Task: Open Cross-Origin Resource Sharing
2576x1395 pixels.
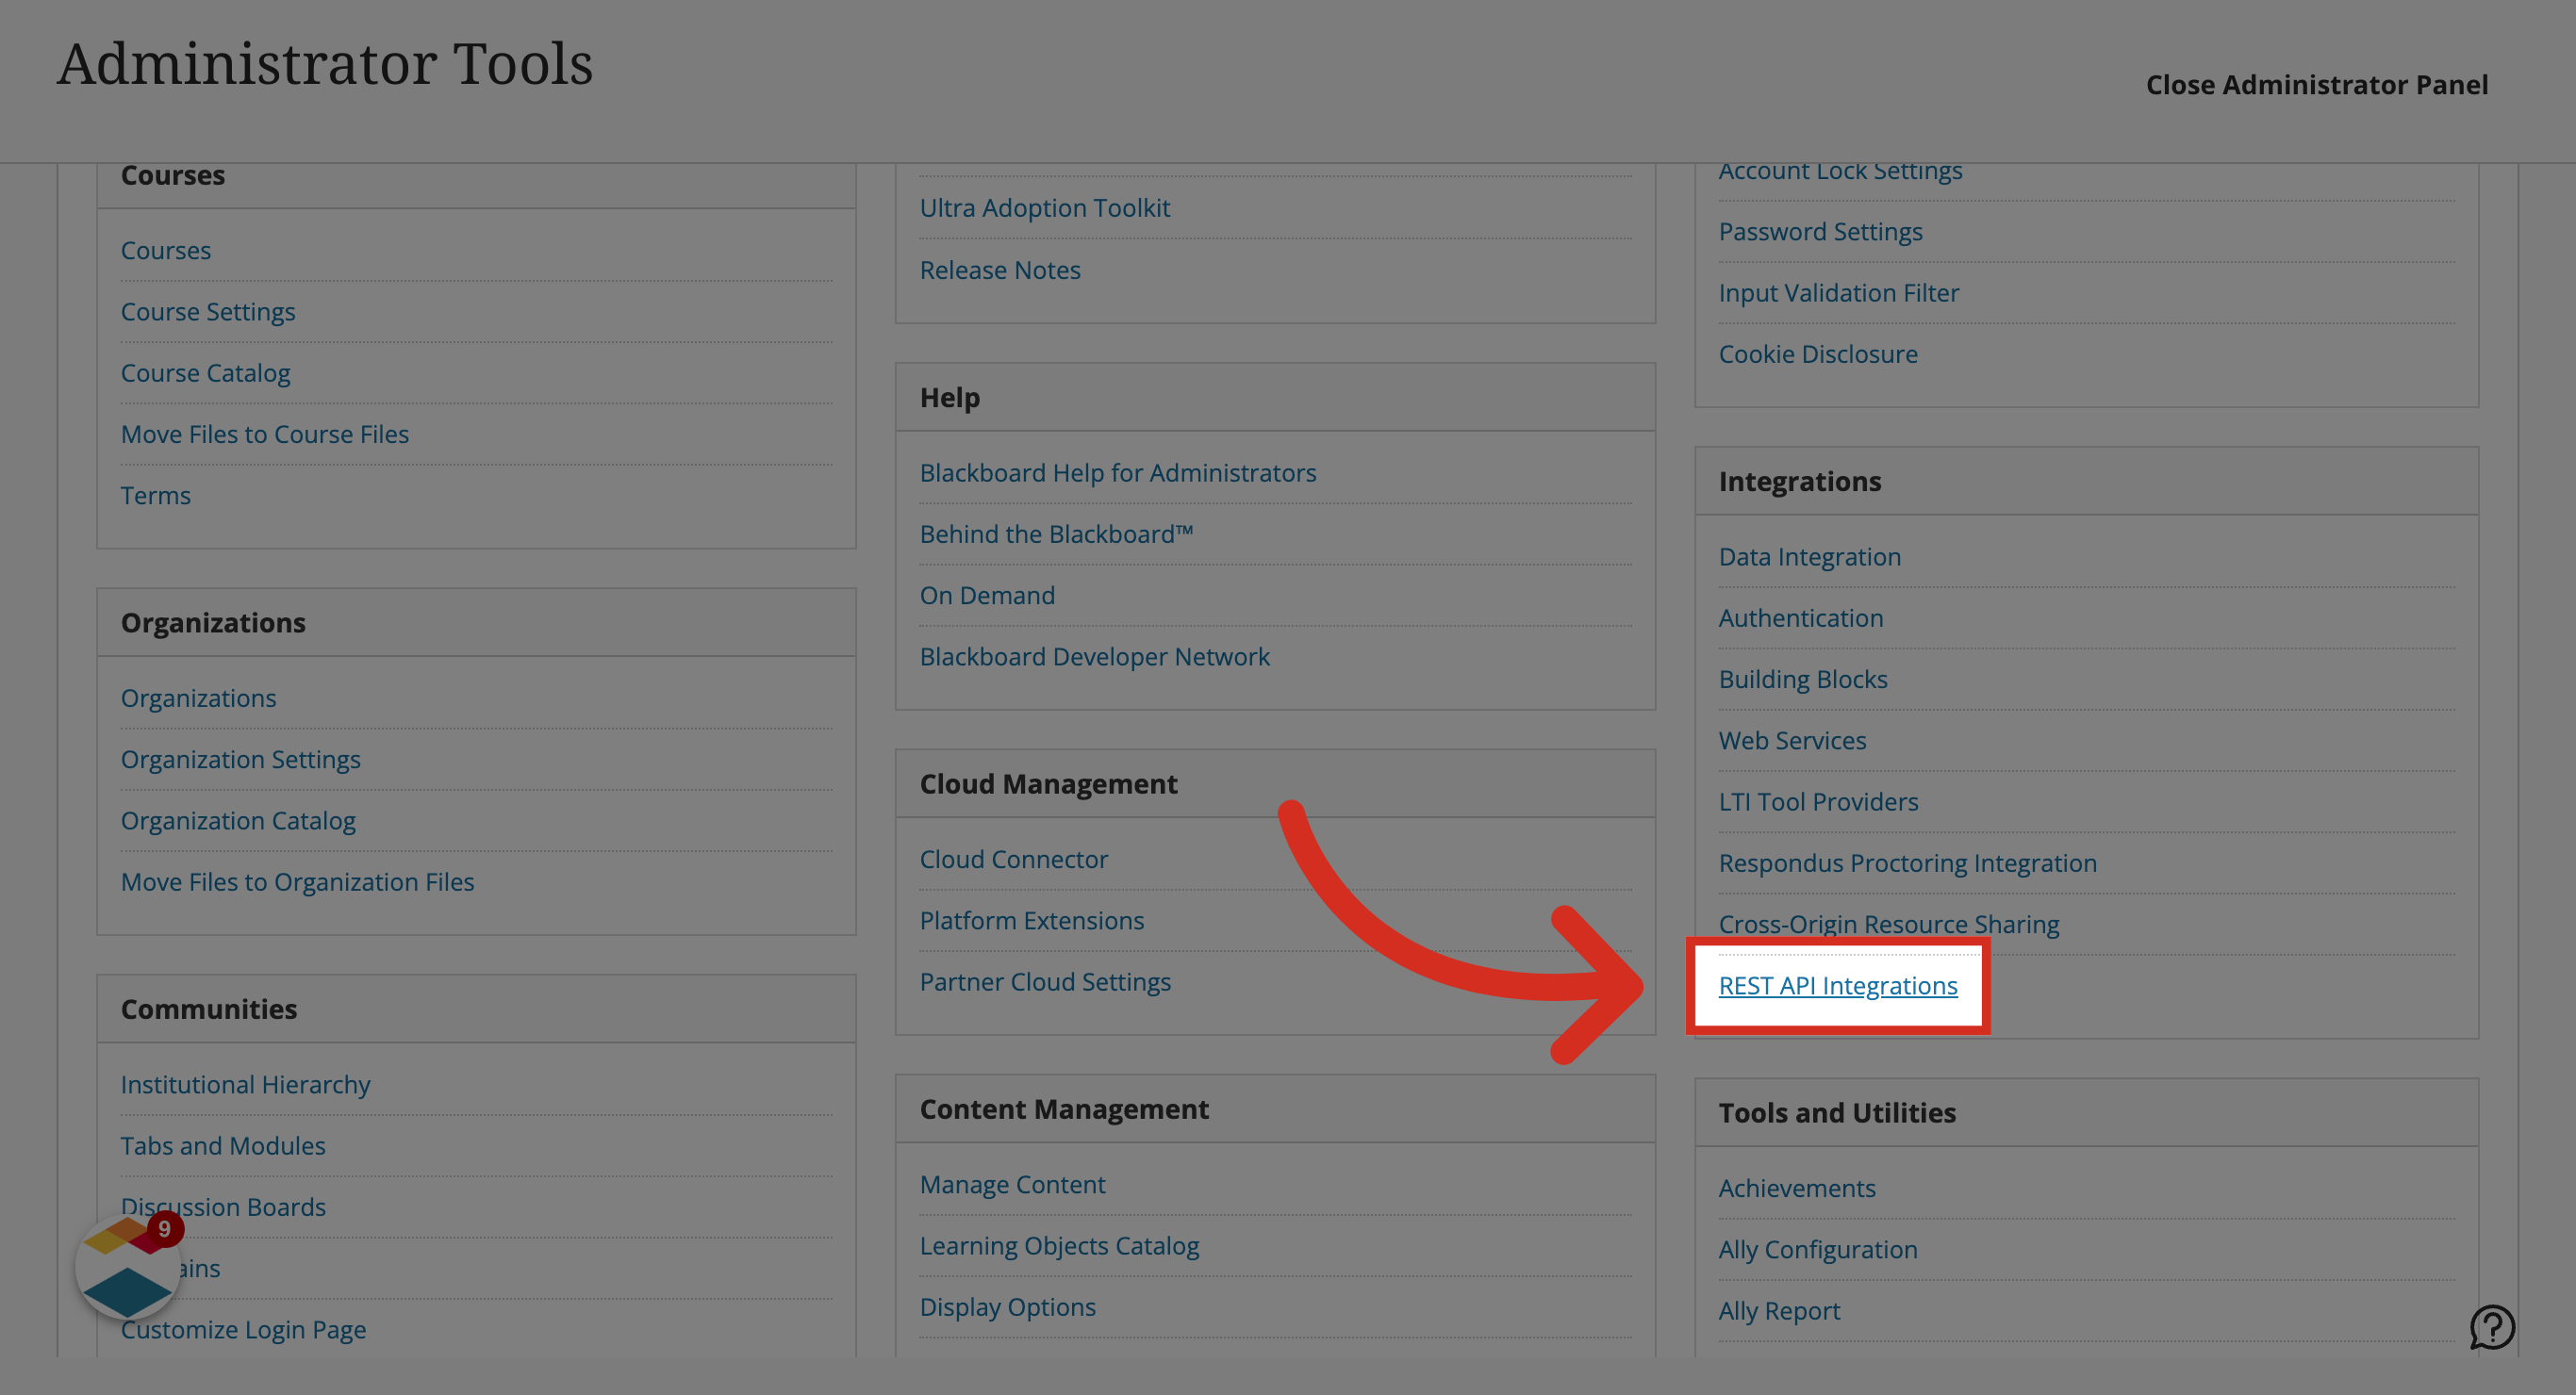Action: [1888, 924]
